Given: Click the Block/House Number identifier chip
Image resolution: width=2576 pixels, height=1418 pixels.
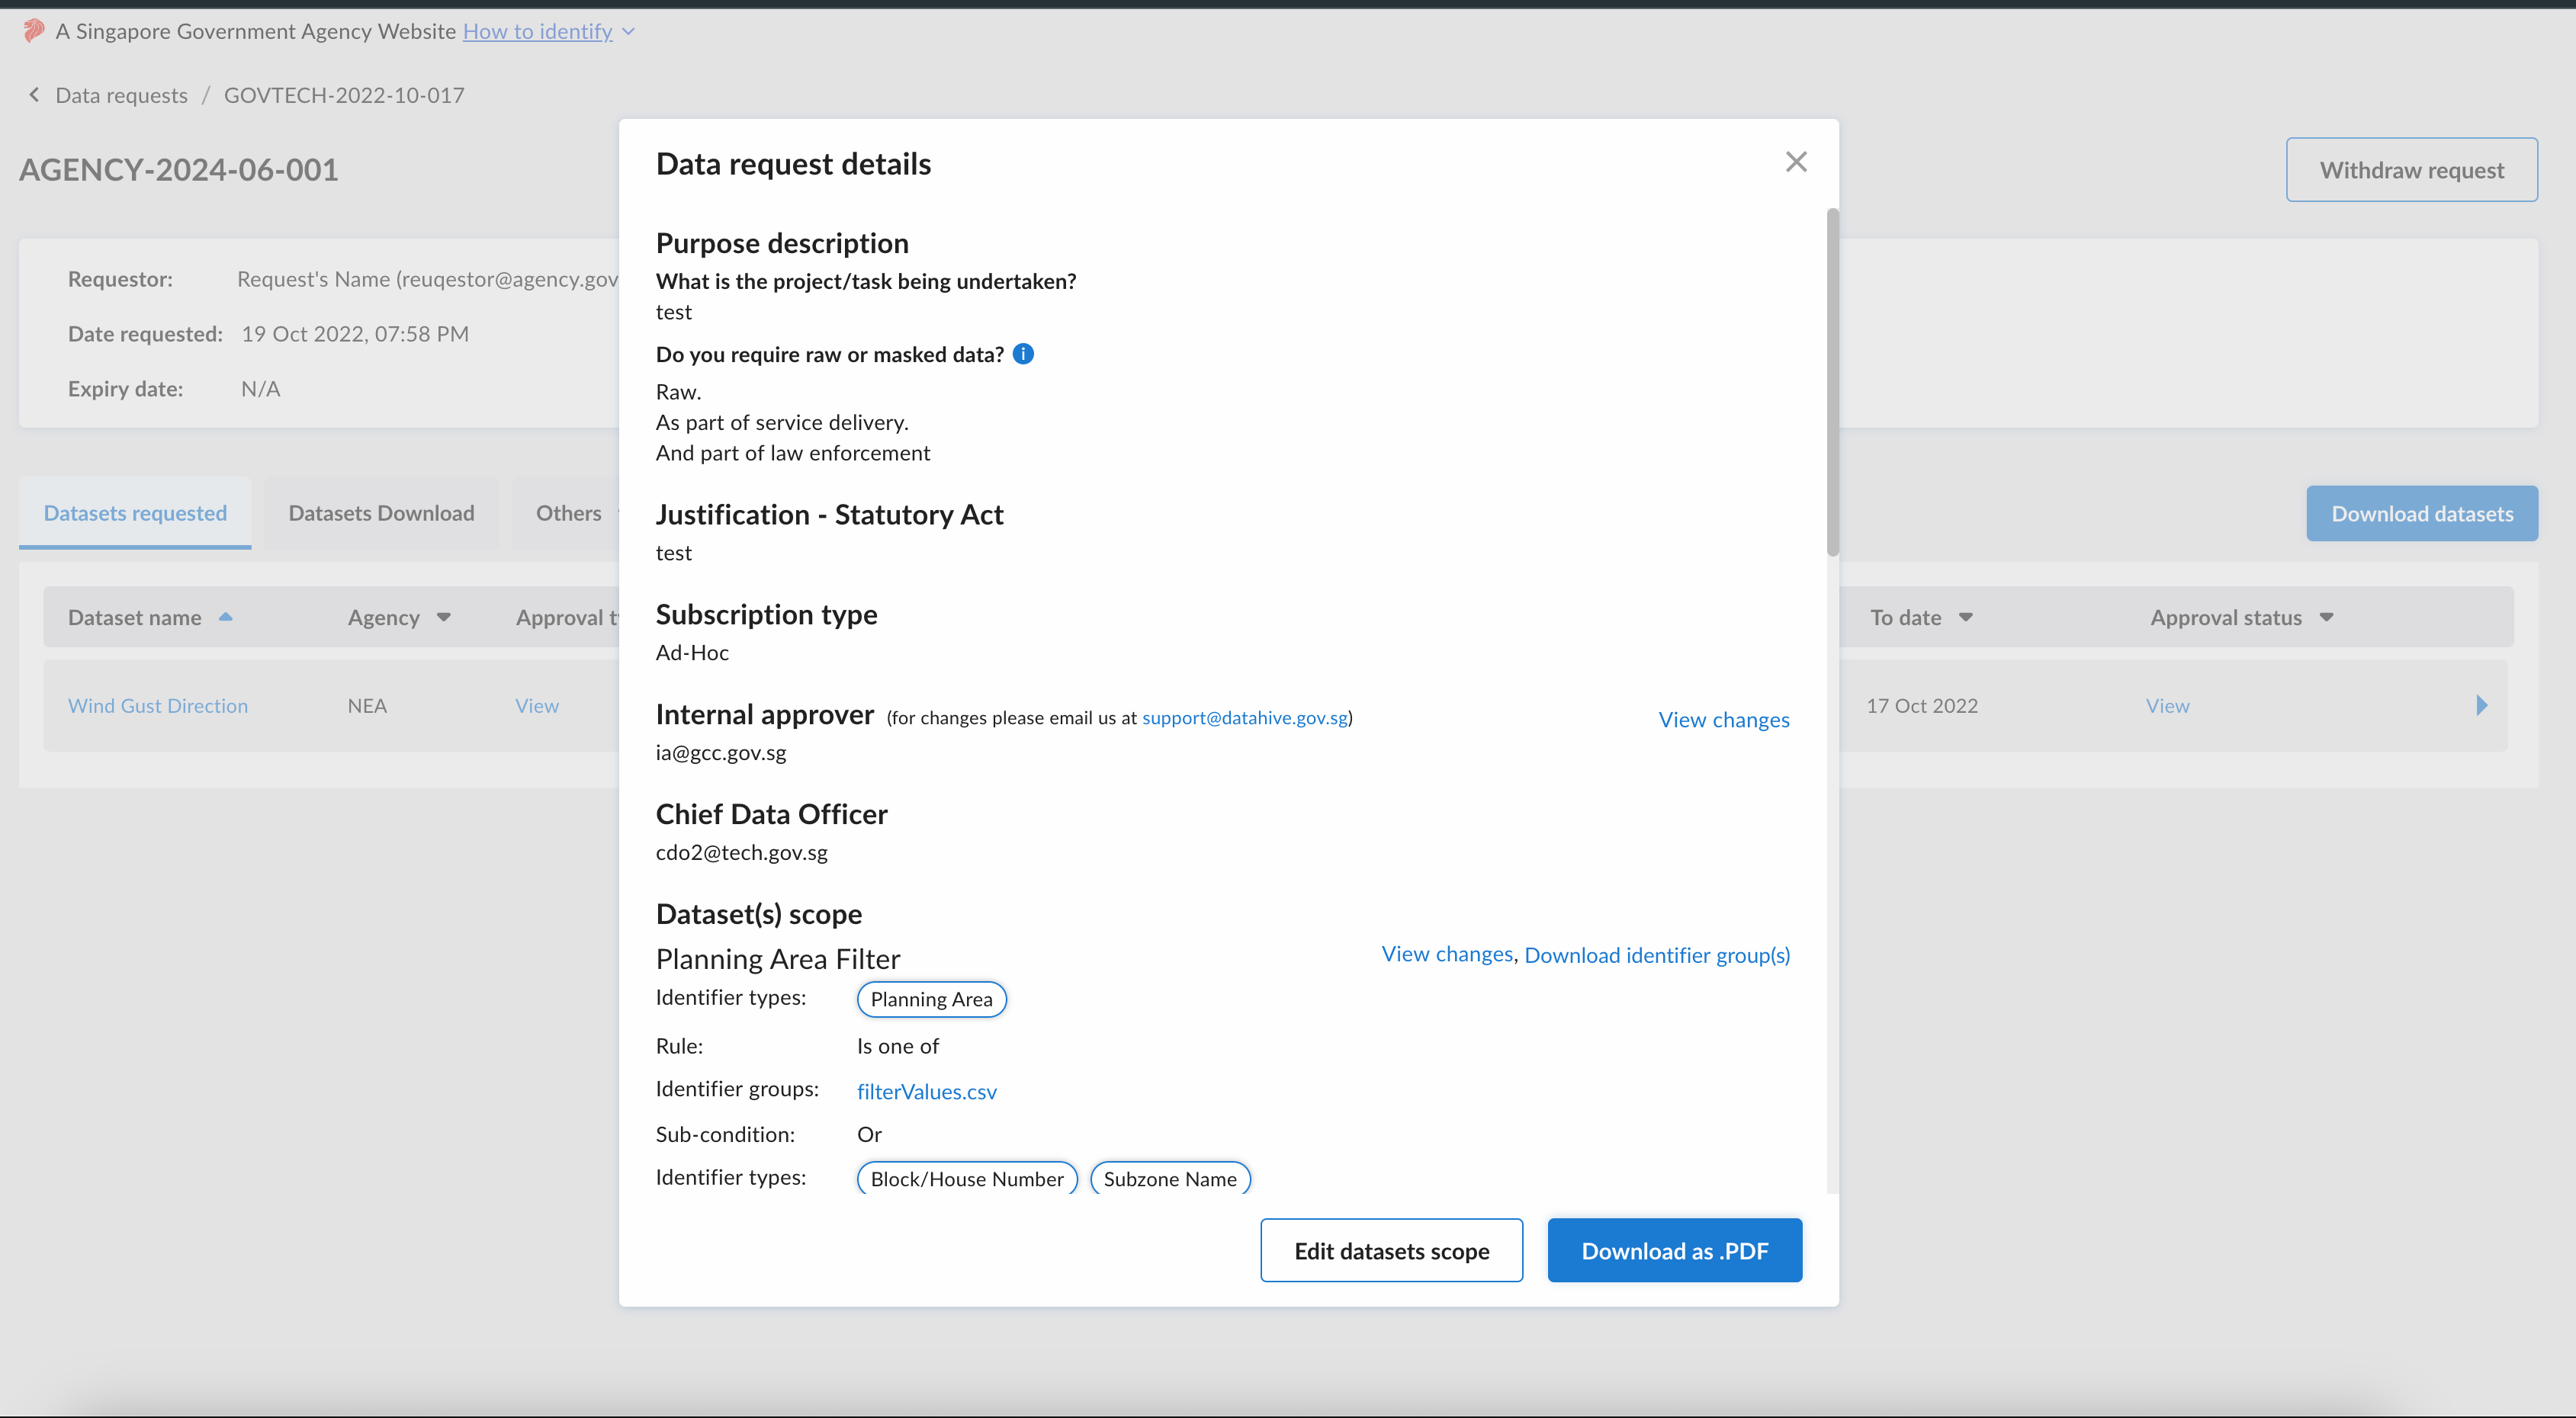Looking at the screenshot, I should 967,1179.
